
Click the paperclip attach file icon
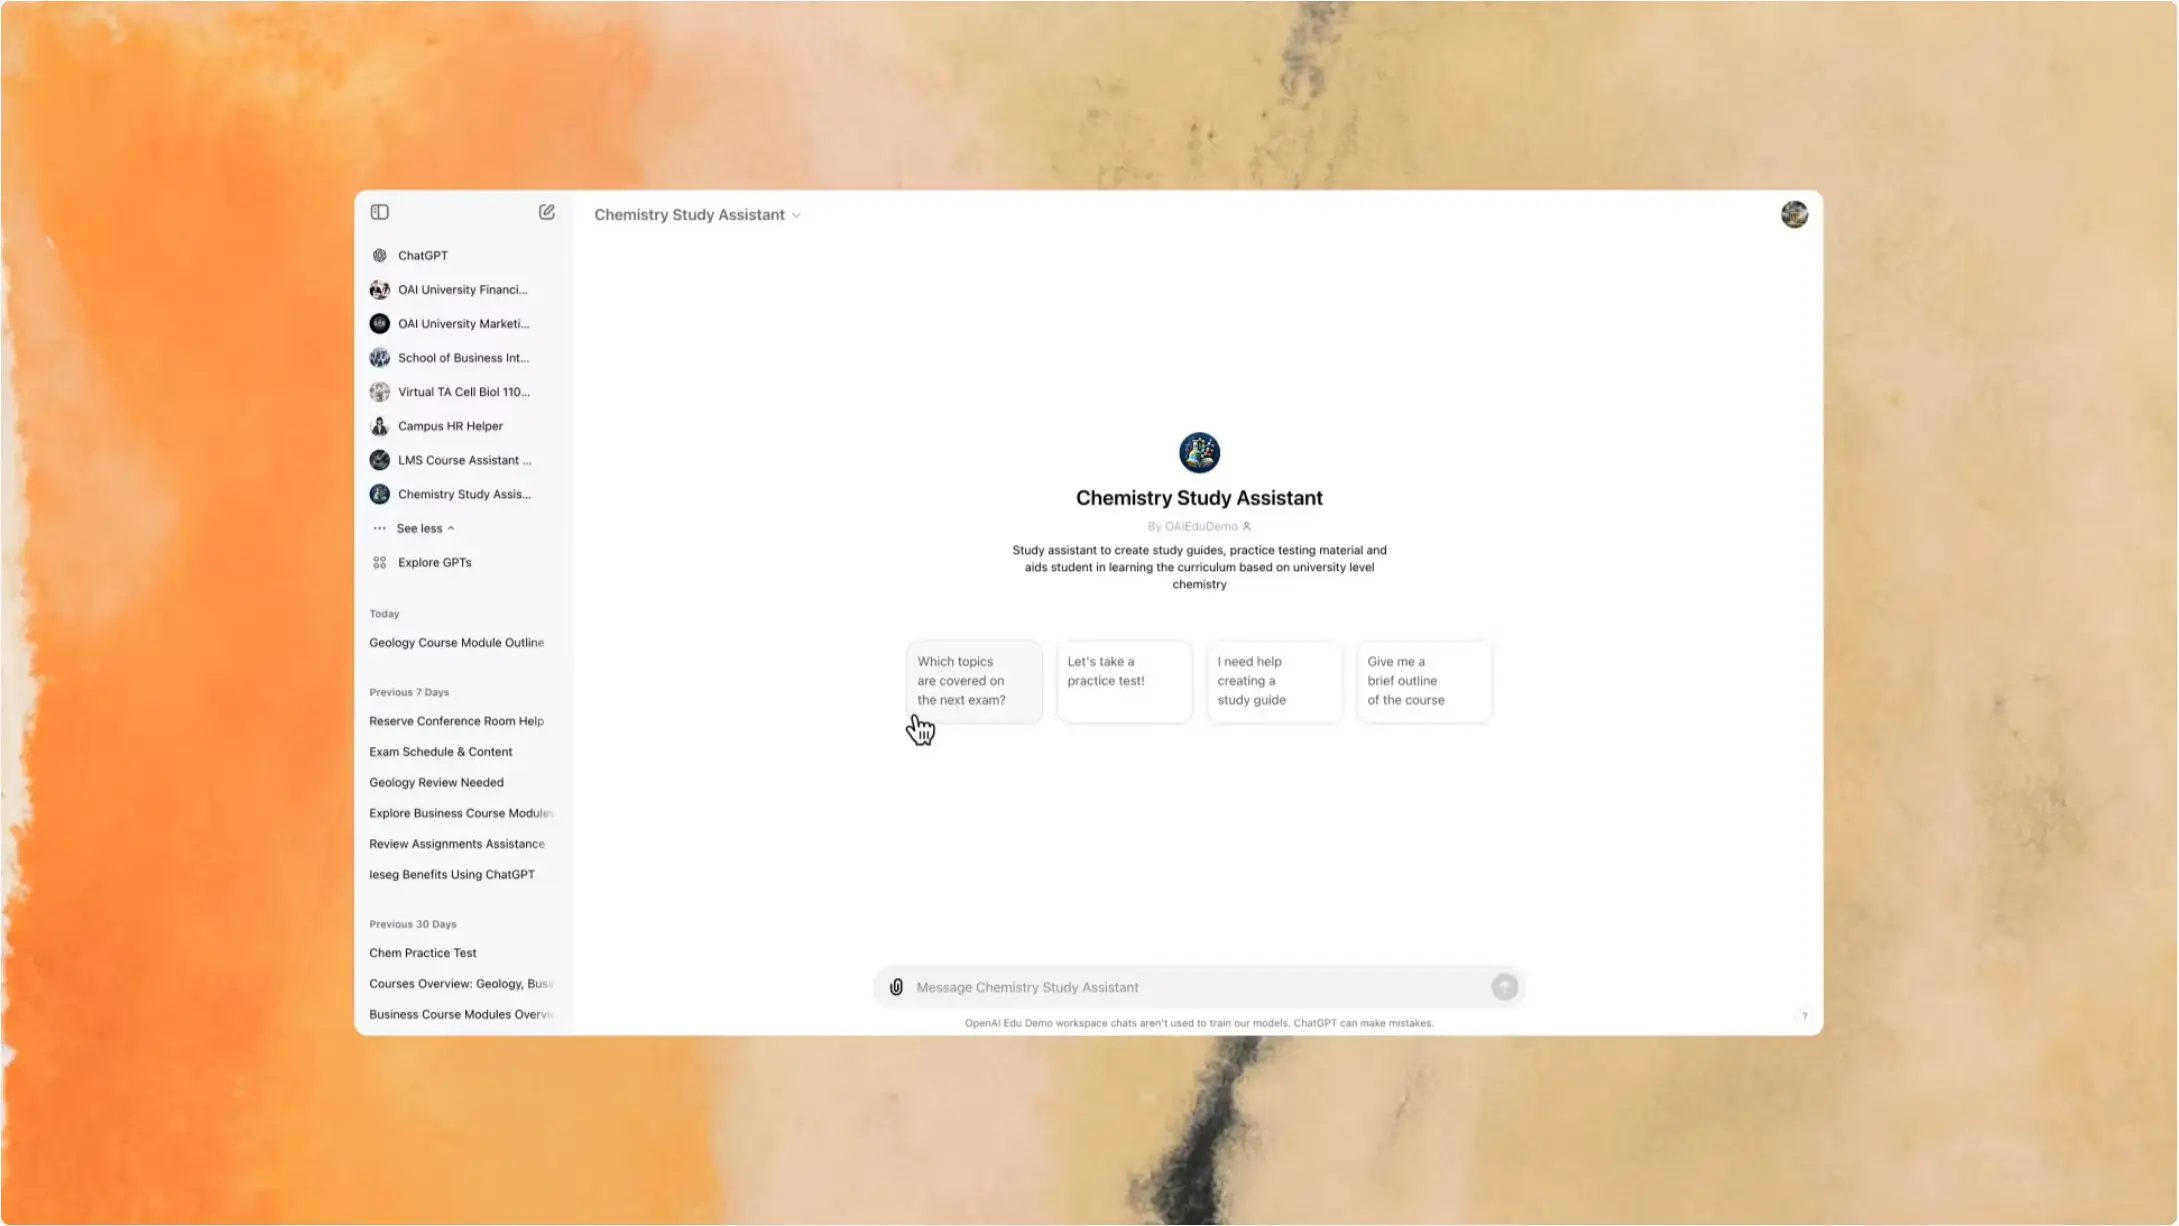(x=896, y=987)
